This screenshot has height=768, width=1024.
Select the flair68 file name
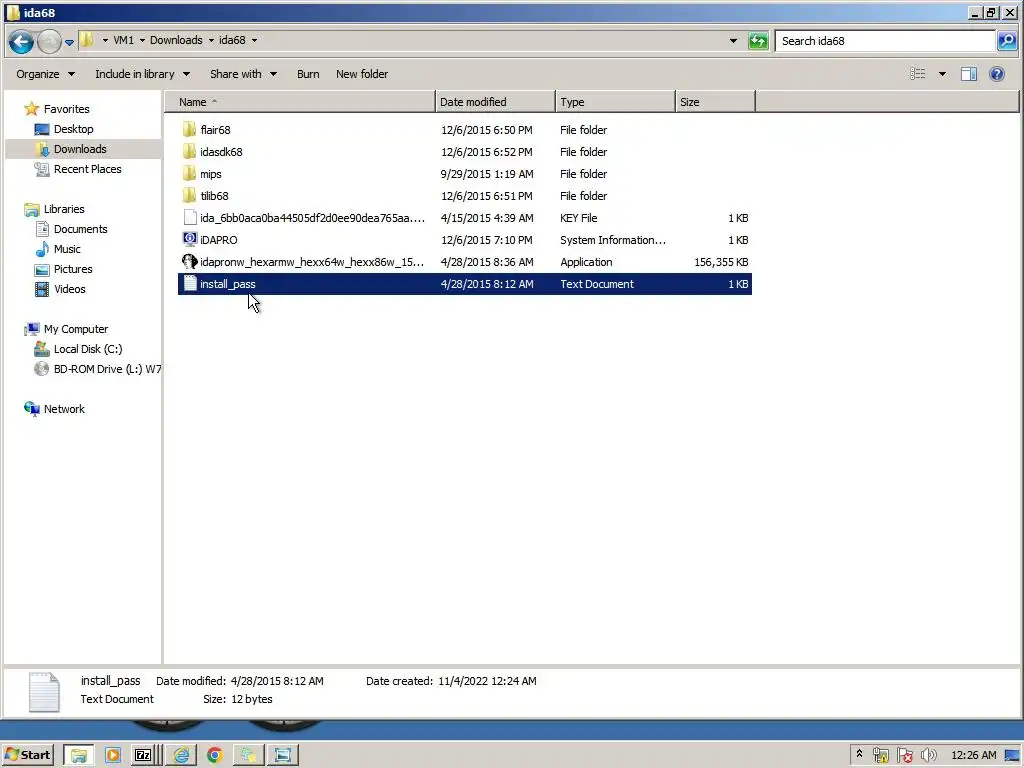(x=216, y=130)
